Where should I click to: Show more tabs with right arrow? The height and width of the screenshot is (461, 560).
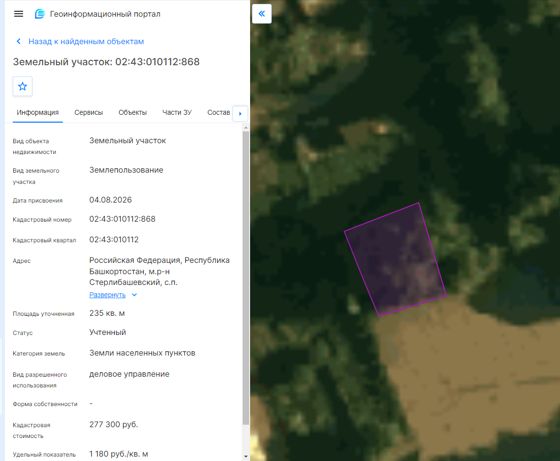tap(240, 114)
